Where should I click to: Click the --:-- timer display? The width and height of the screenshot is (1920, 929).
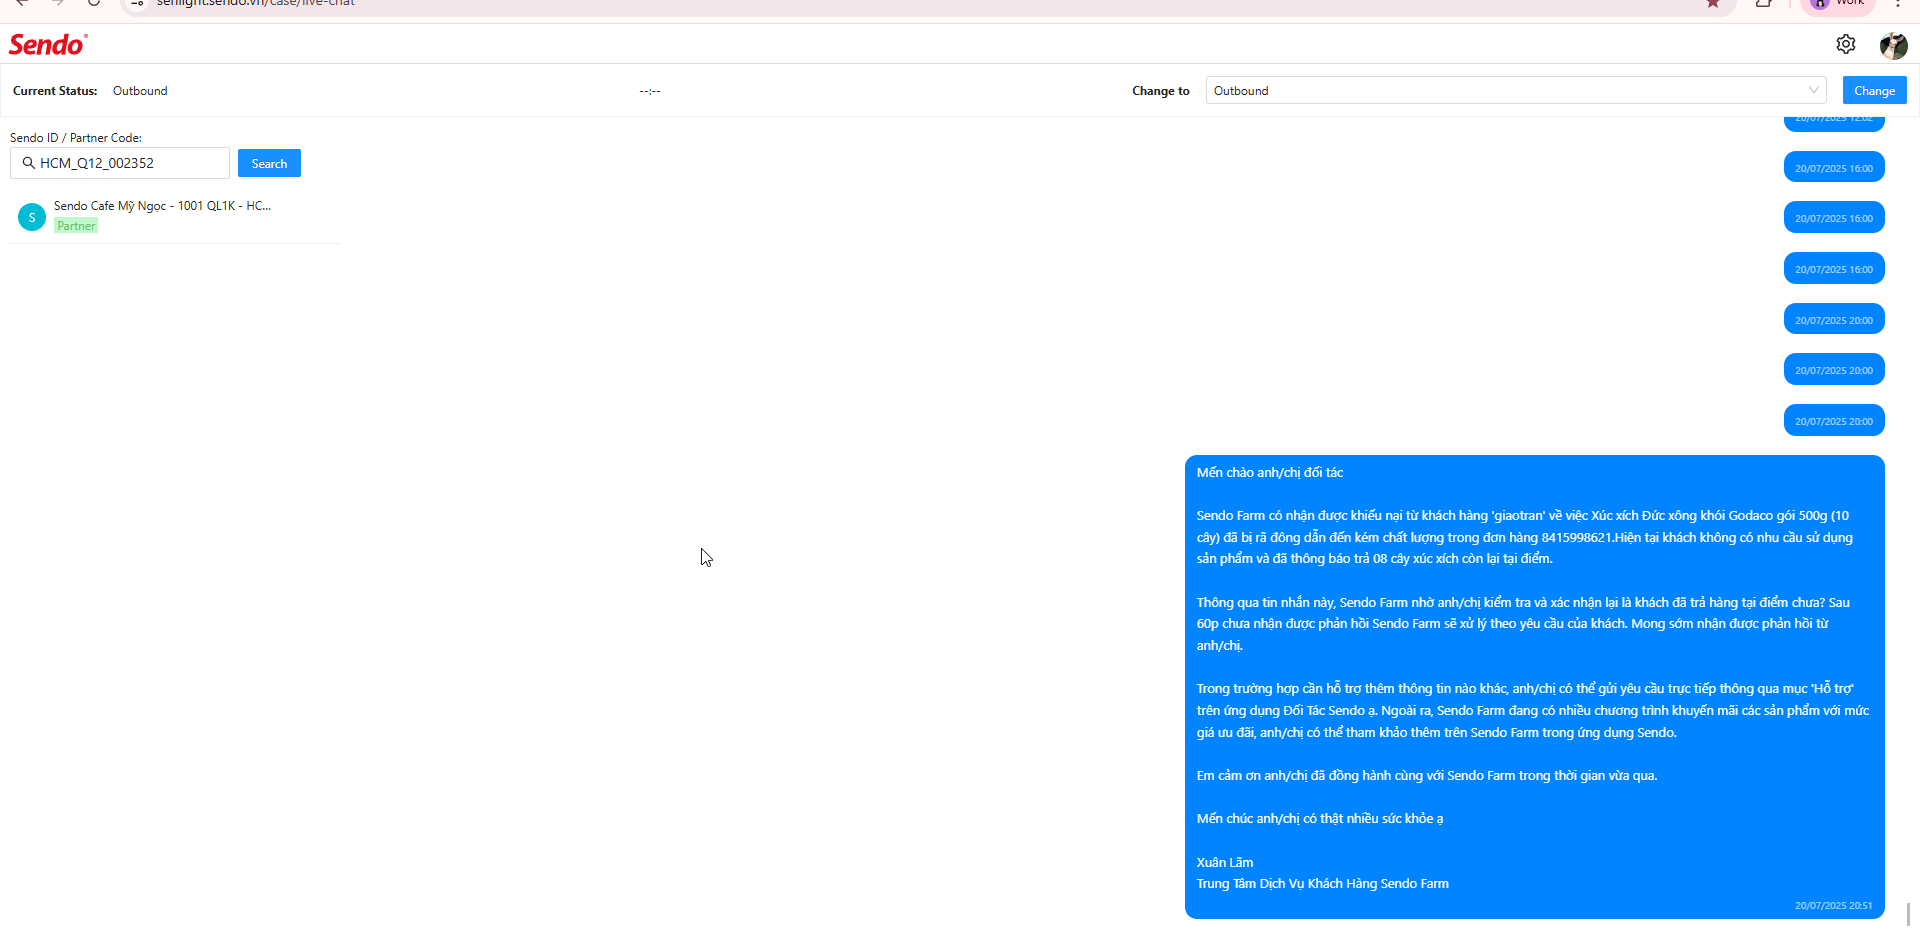point(650,91)
